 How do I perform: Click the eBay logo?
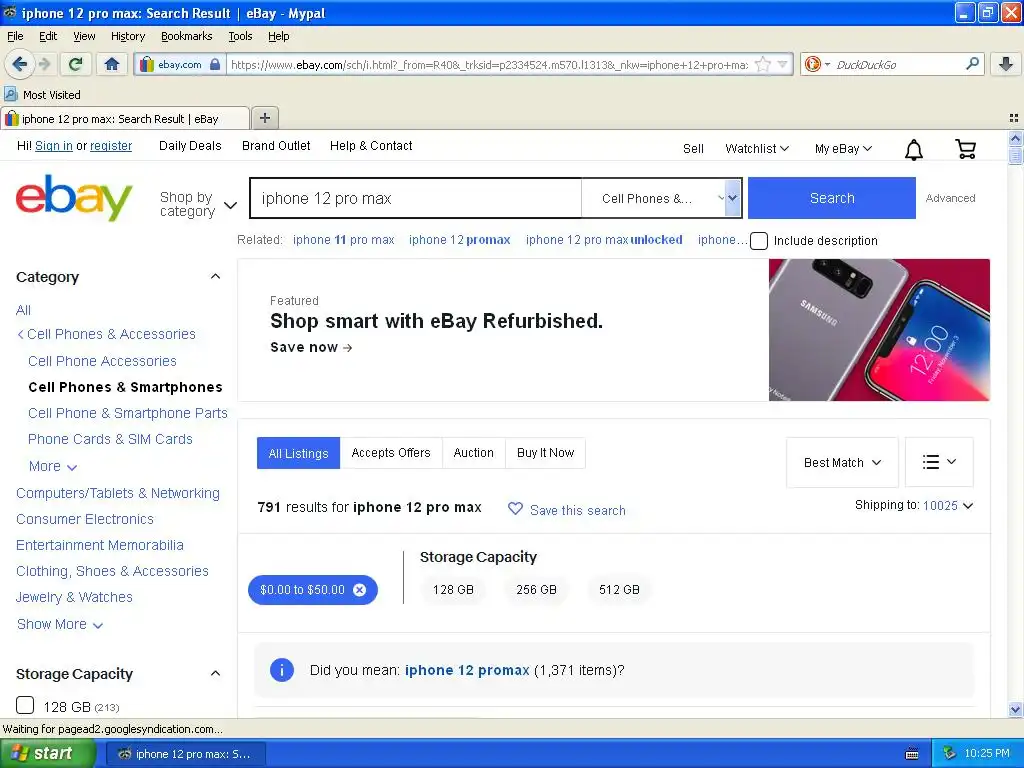tap(74, 198)
